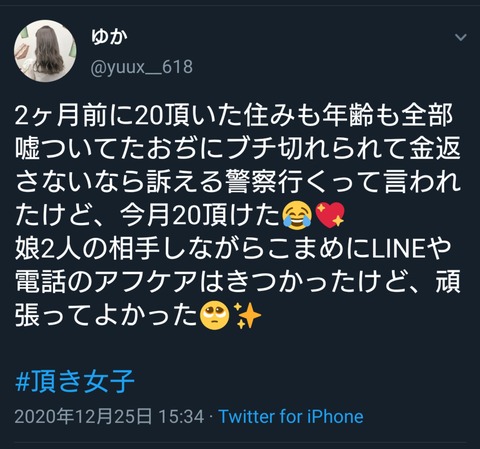
Task: Click the first line starting 2ヶ月前に20頂いた
Action: (x=234, y=116)
